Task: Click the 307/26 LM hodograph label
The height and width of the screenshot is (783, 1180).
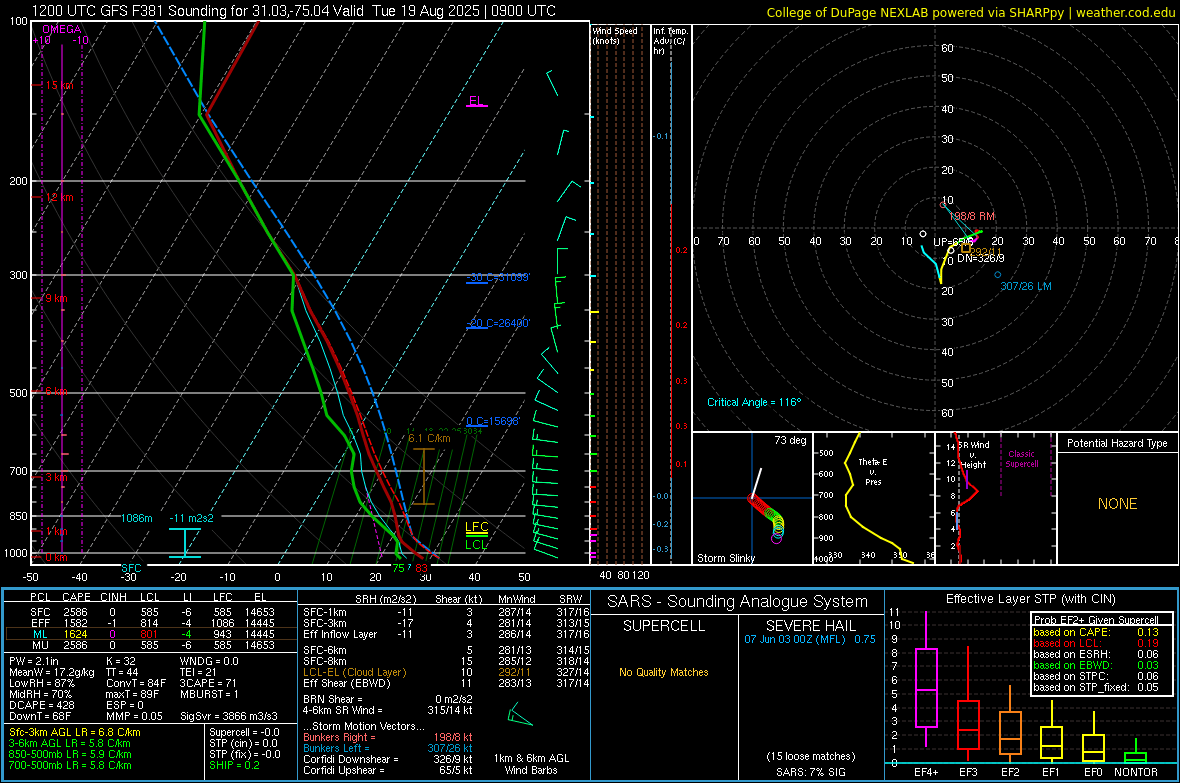Action: (x=1026, y=286)
